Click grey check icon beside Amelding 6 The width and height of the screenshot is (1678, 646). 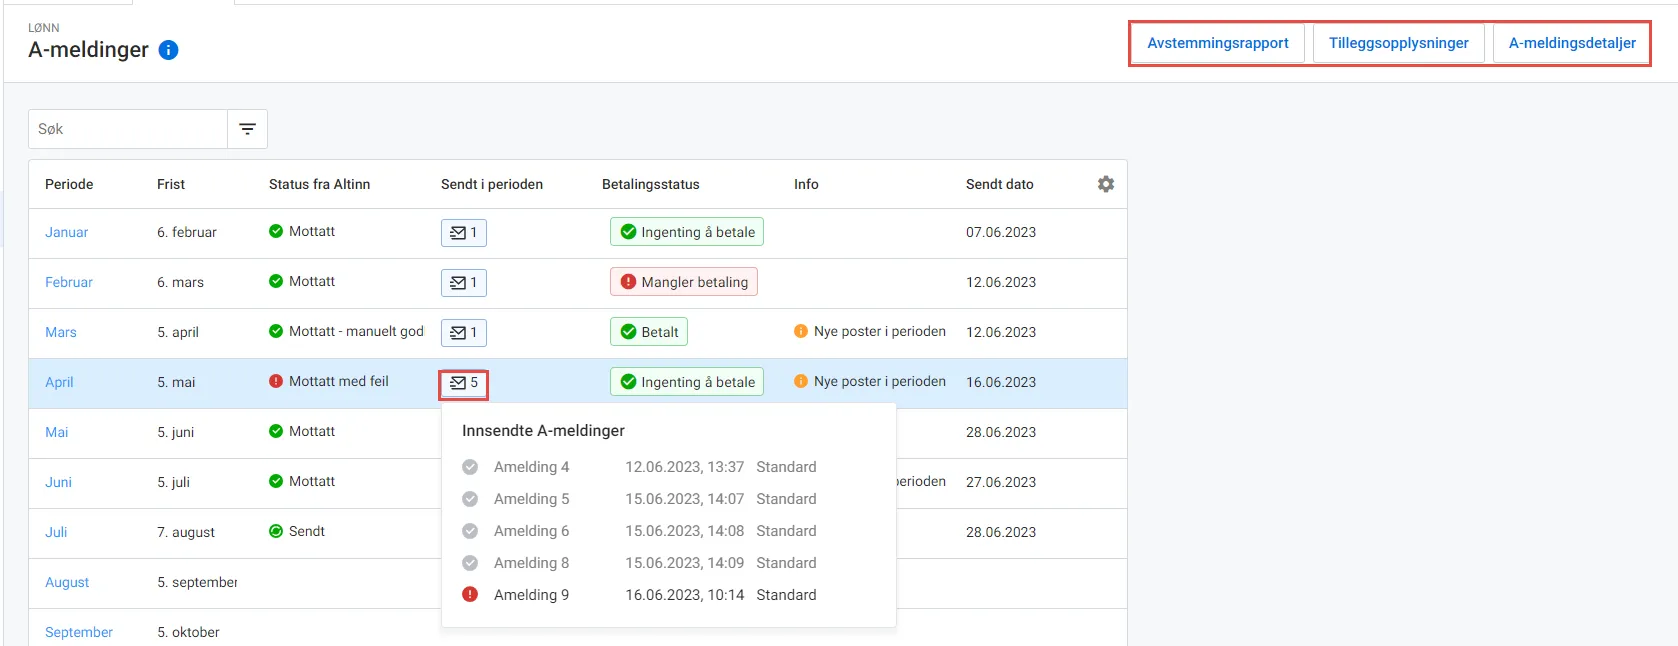pyautogui.click(x=470, y=531)
